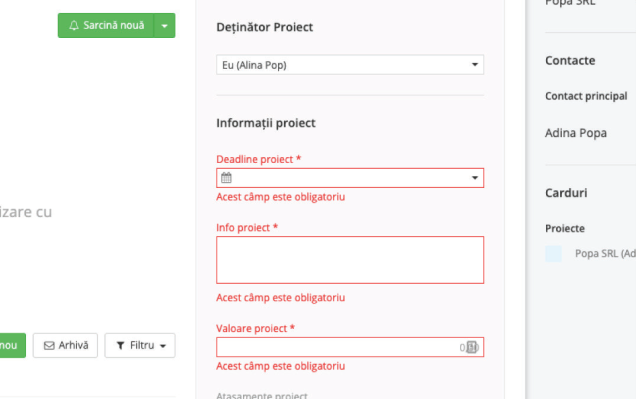Click the Carduri section heading
The image size is (636, 399).
point(566,193)
